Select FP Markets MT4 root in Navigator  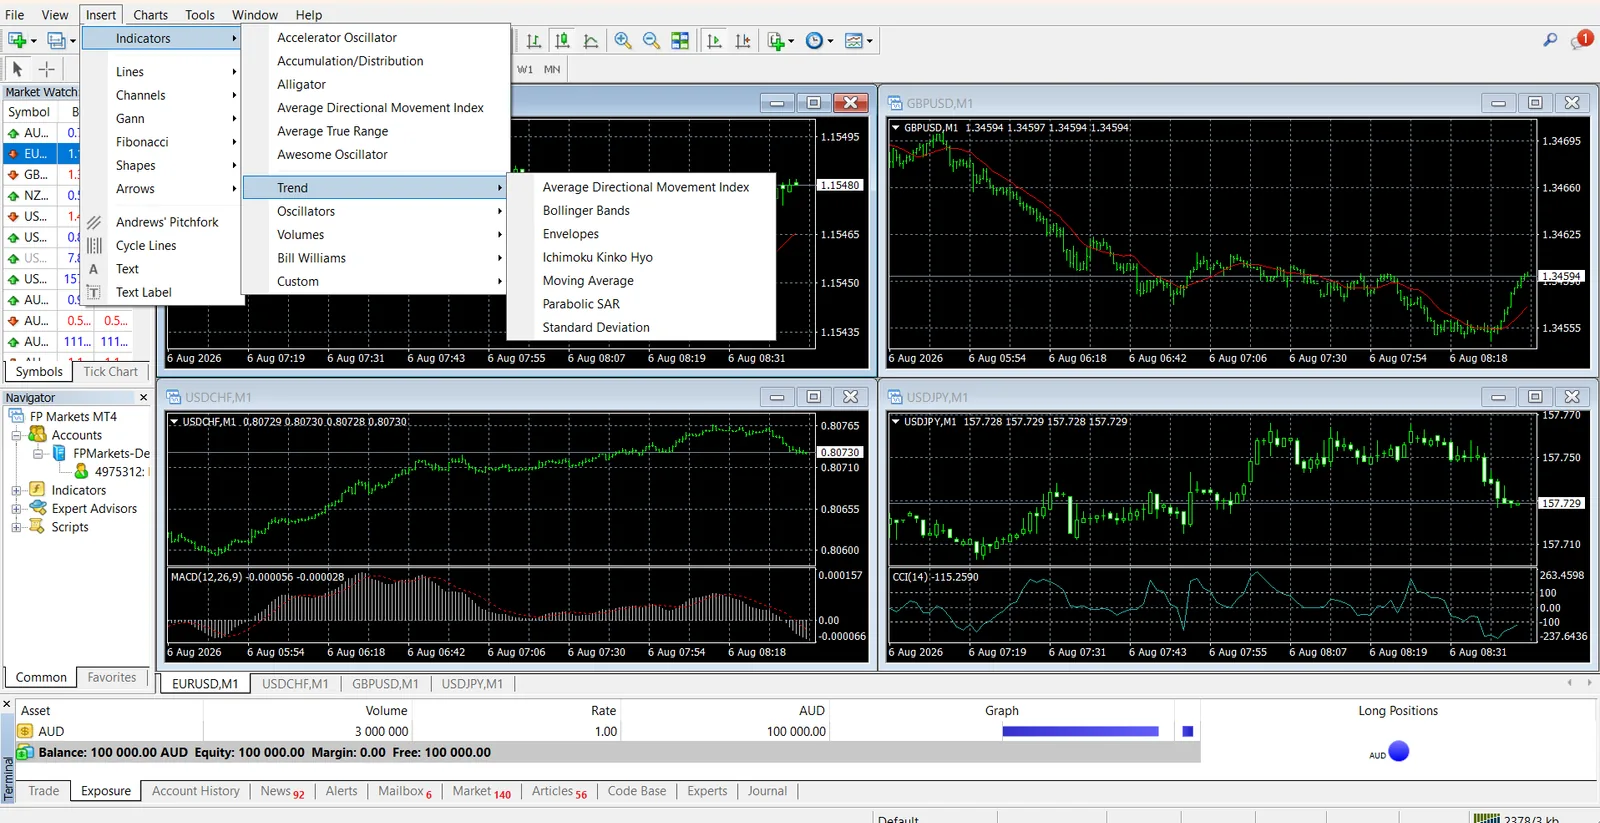click(x=73, y=416)
